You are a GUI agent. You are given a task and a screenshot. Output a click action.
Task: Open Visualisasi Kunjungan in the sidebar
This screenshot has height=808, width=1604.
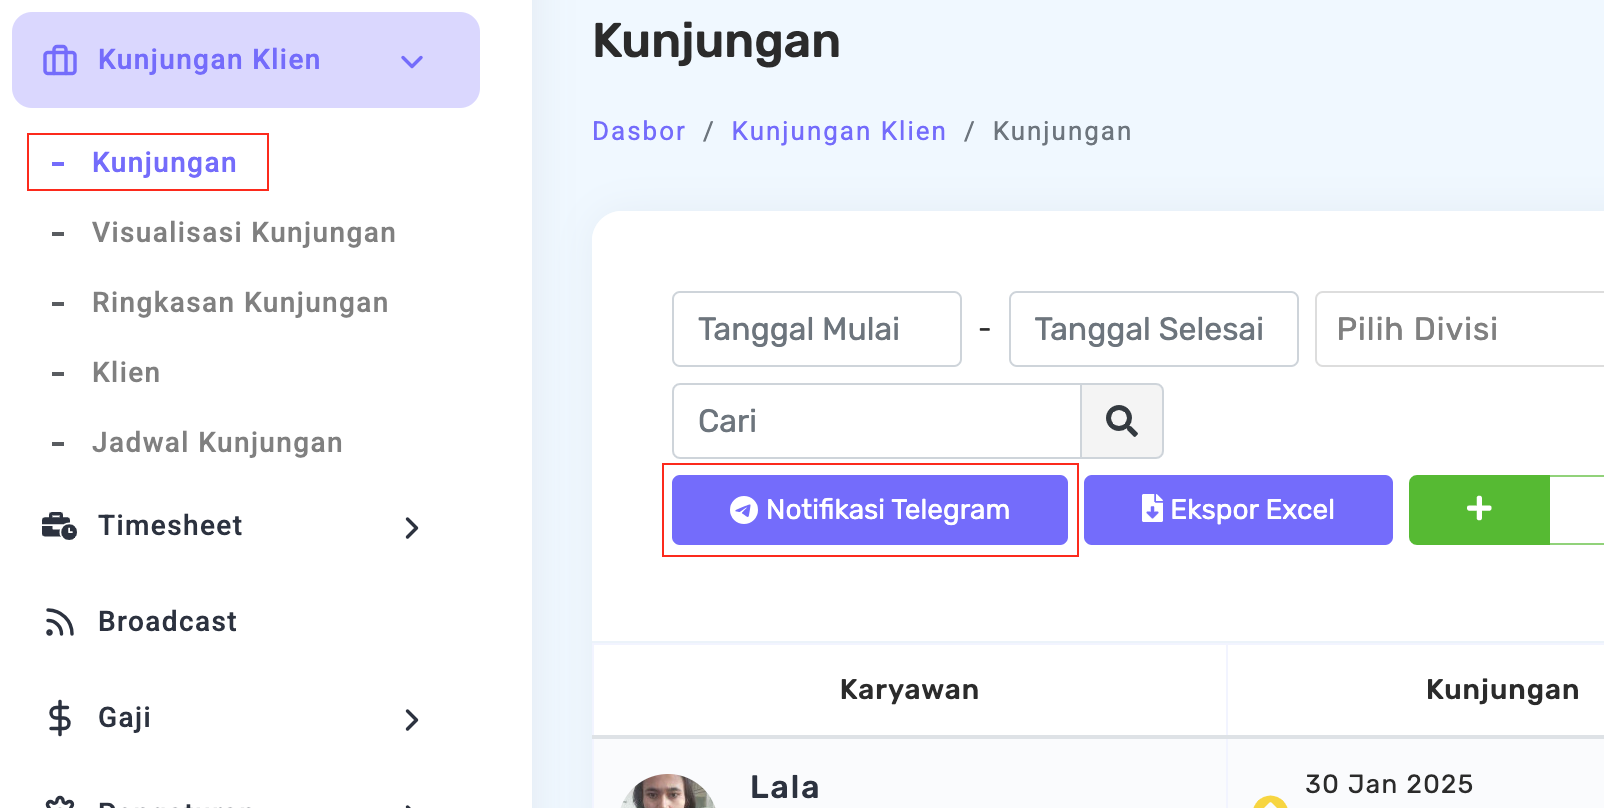244,232
